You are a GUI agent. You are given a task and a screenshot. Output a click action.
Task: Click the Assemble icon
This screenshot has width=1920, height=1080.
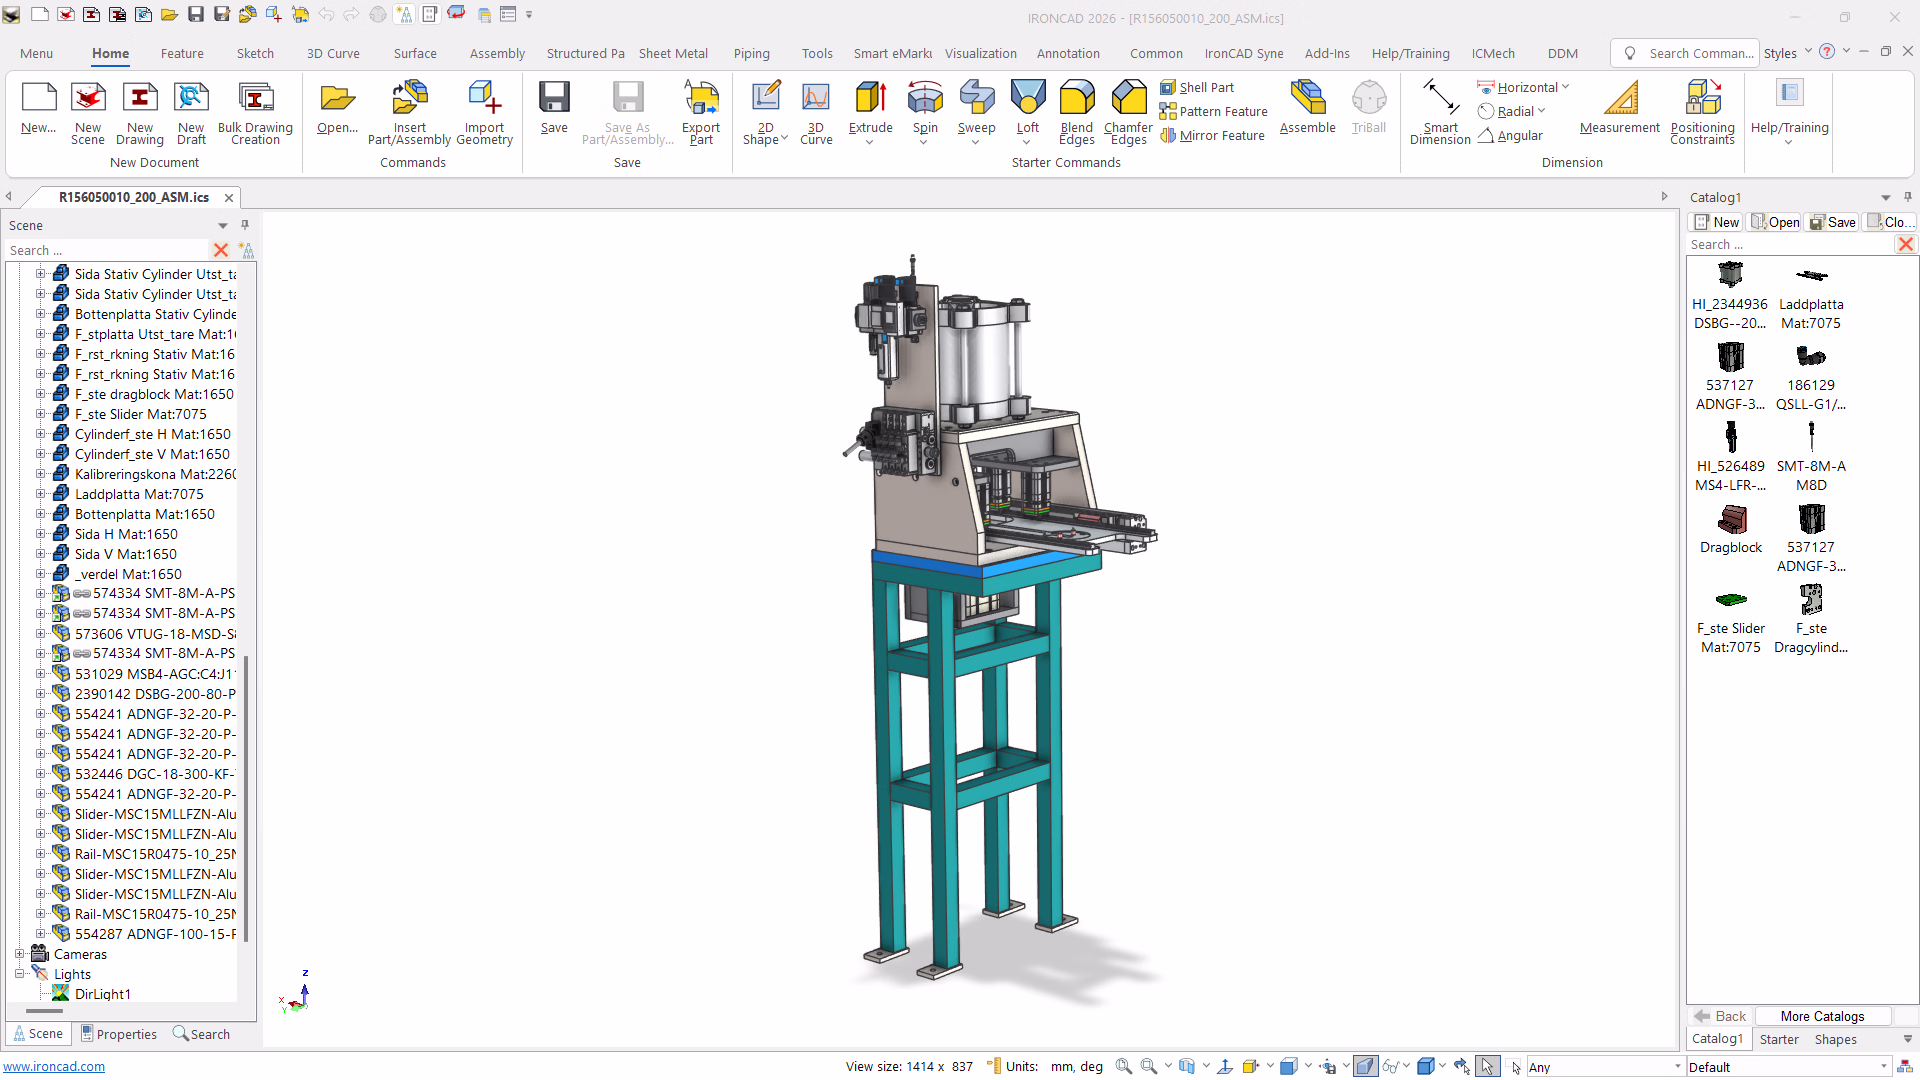click(x=1307, y=99)
